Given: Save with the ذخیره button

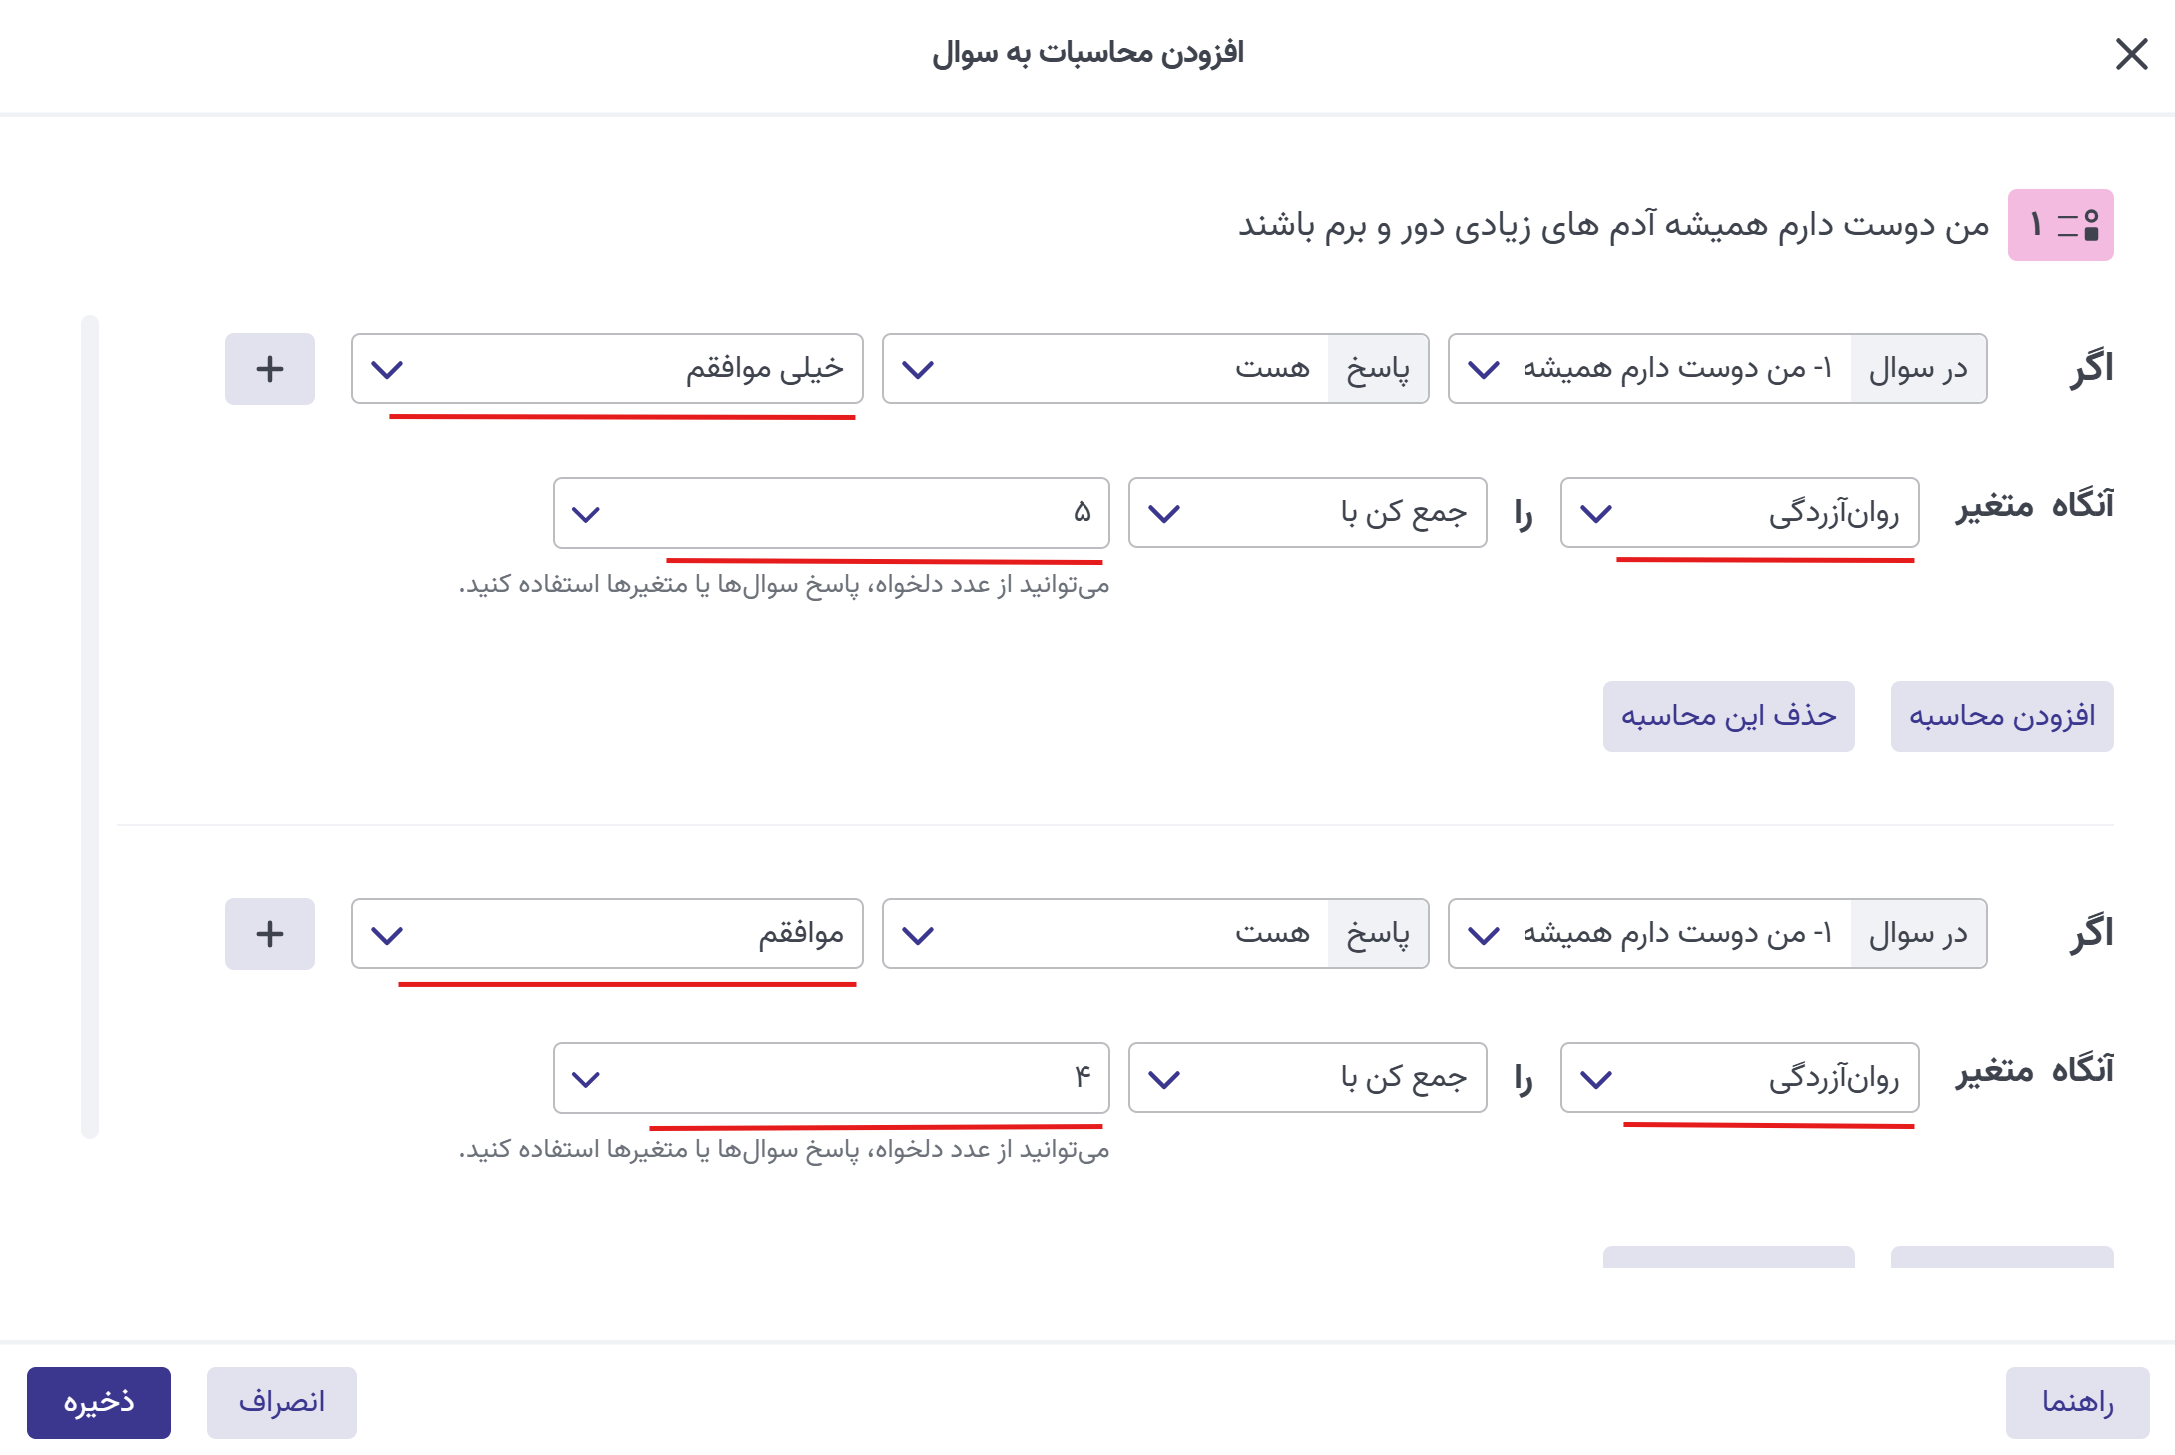Looking at the screenshot, I should point(99,1402).
